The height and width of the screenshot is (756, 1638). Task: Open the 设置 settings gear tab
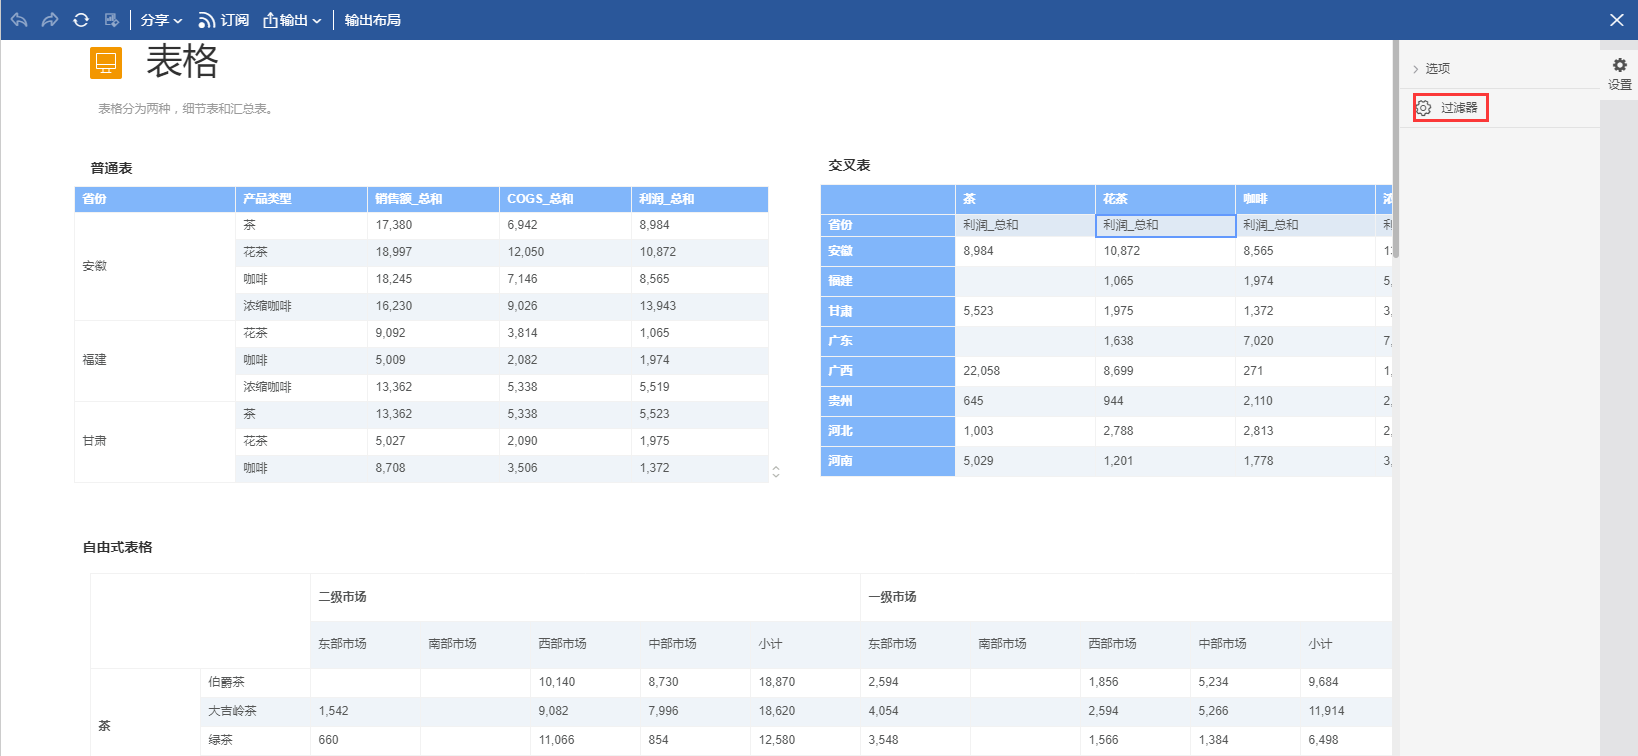tap(1619, 73)
